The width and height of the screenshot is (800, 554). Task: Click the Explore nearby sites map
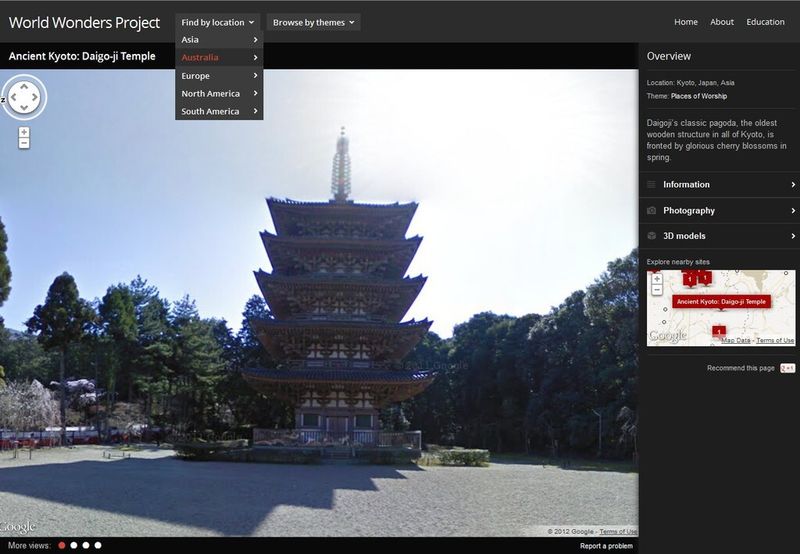pyautogui.click(x=721, y=308)
